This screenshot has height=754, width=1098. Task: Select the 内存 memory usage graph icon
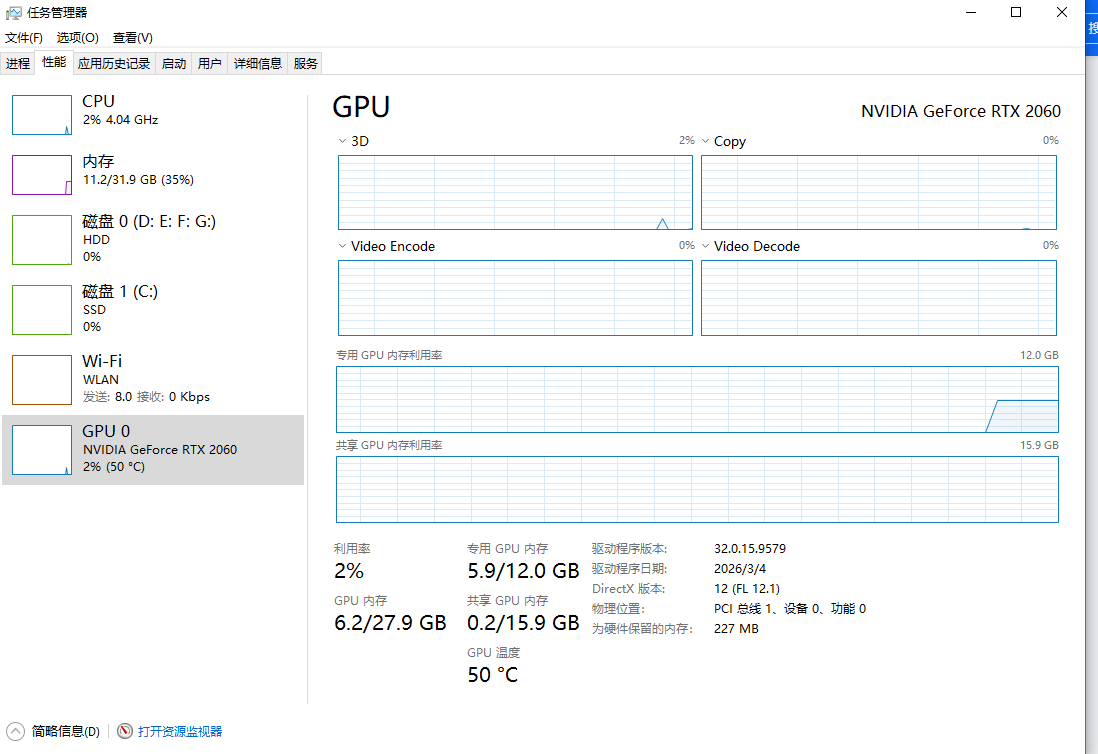(x=42, y=174)
